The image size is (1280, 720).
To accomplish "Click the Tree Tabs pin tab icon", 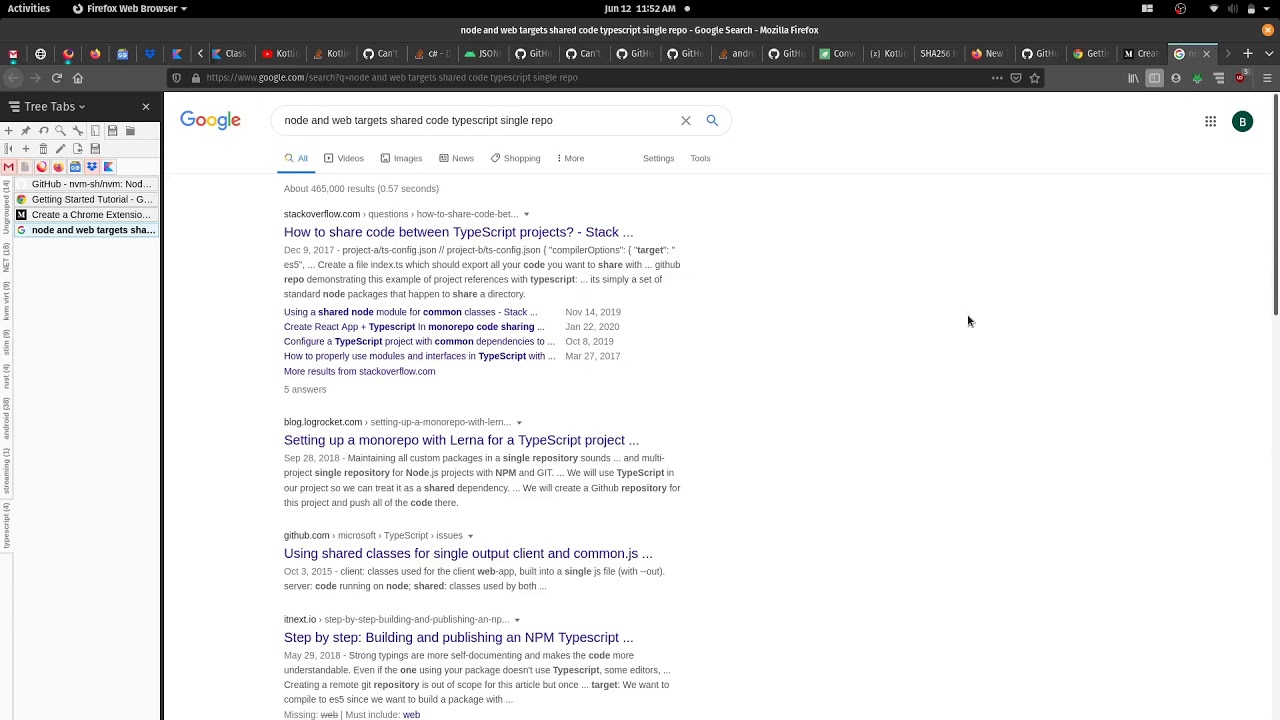I will 26,131.
